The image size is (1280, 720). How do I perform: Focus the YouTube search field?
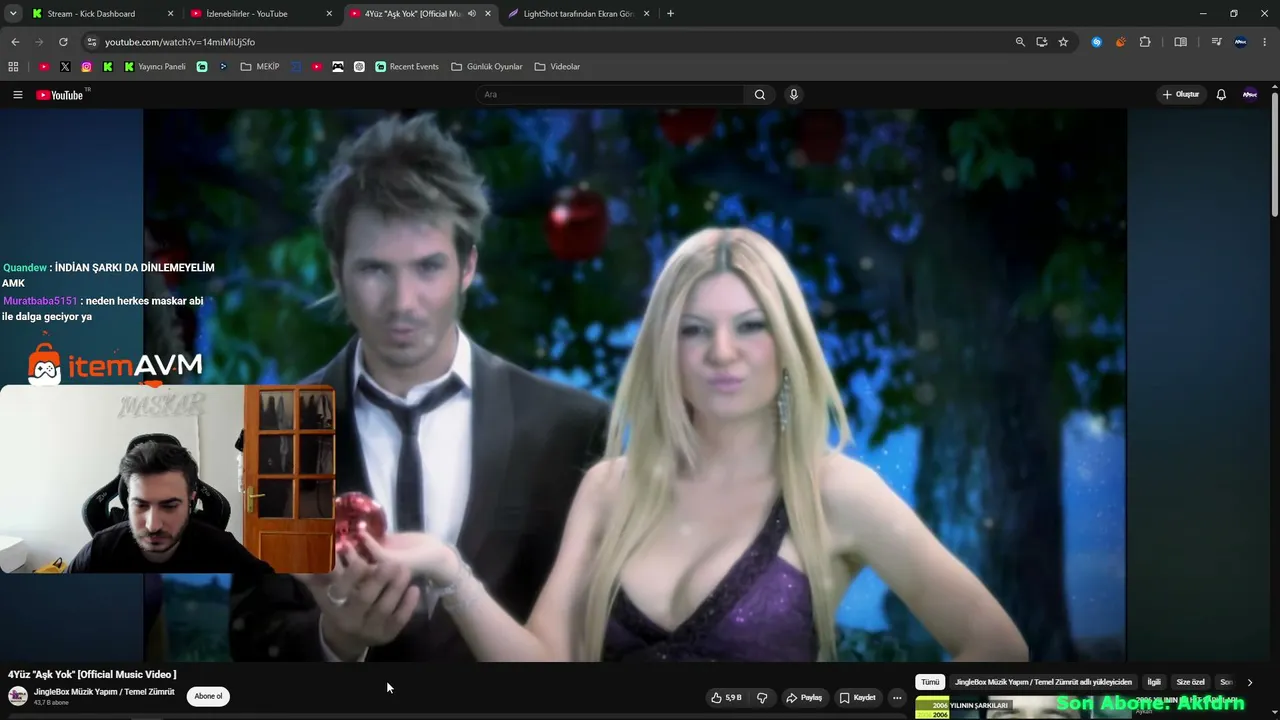pyautogui.click(x=610, y=95)
